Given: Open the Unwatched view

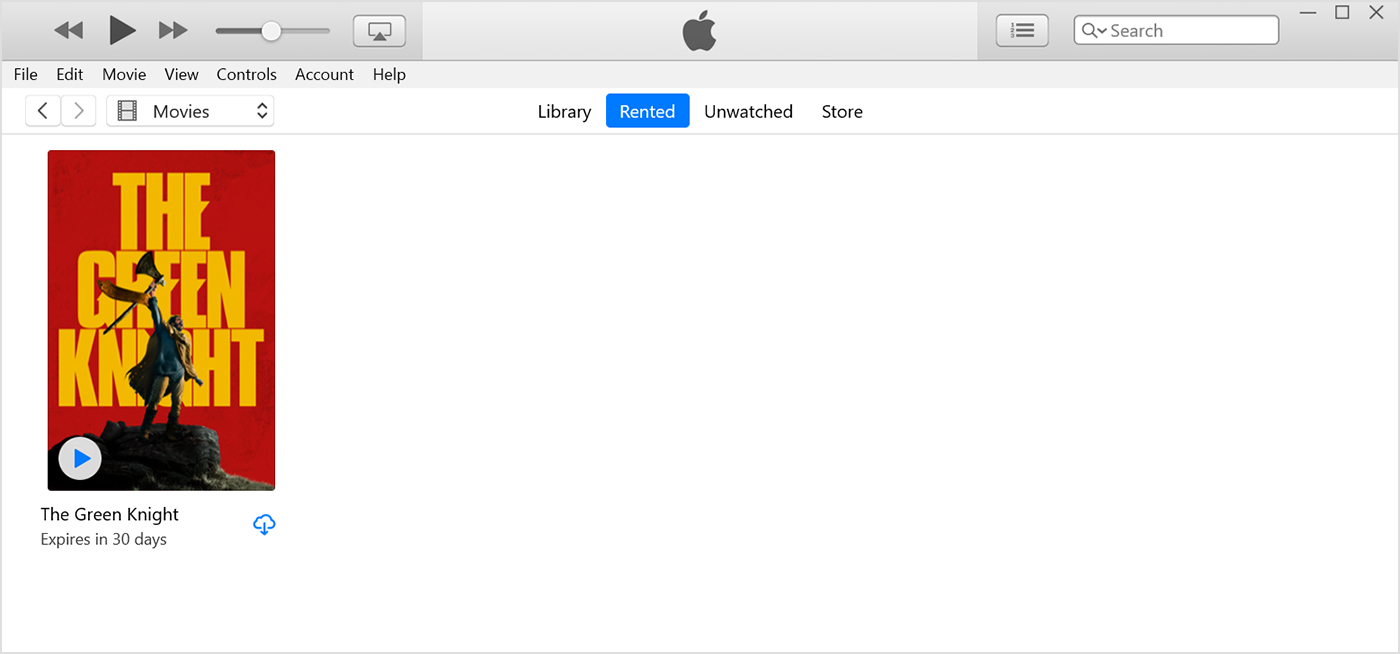Looking at the screenshot, I should (748, 111).
